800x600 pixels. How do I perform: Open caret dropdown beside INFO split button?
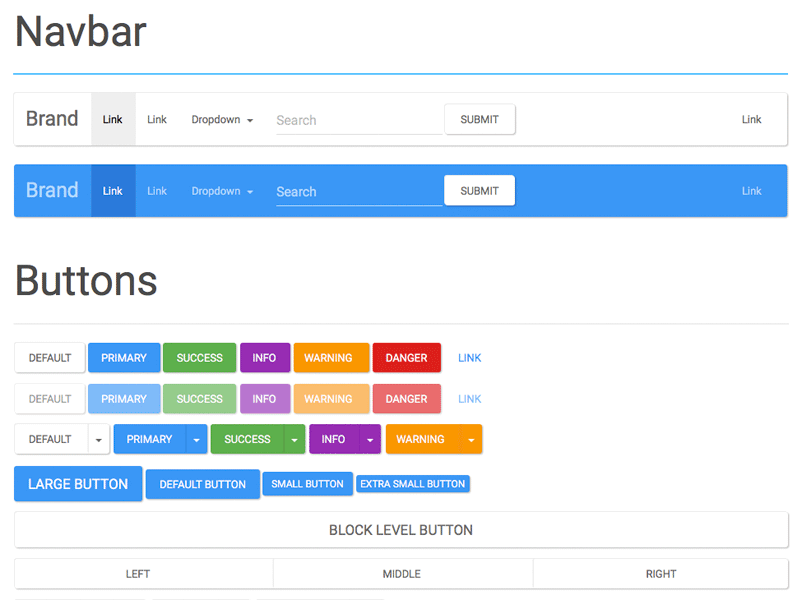click(x=370, y=439)
